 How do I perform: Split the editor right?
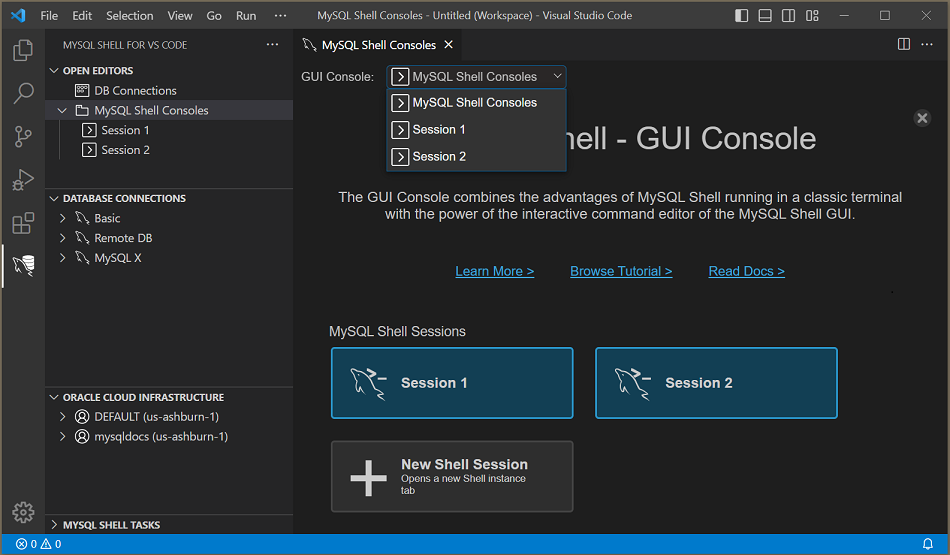[x=904, y=44]
